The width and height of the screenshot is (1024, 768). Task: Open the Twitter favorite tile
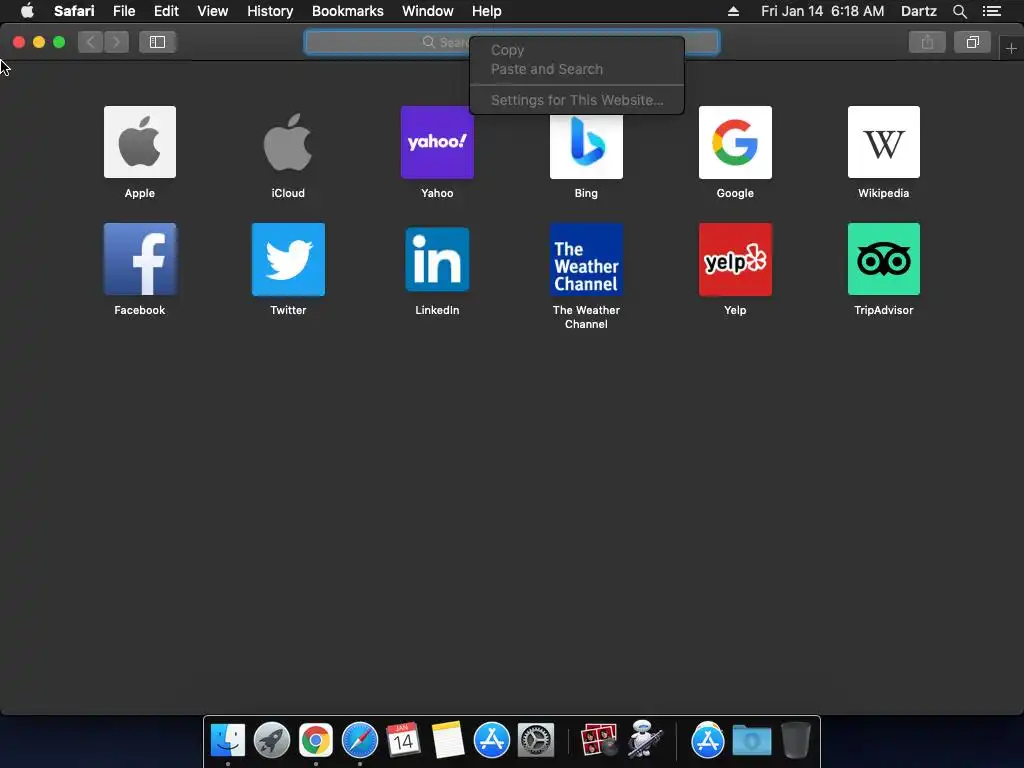coord(288,259)
